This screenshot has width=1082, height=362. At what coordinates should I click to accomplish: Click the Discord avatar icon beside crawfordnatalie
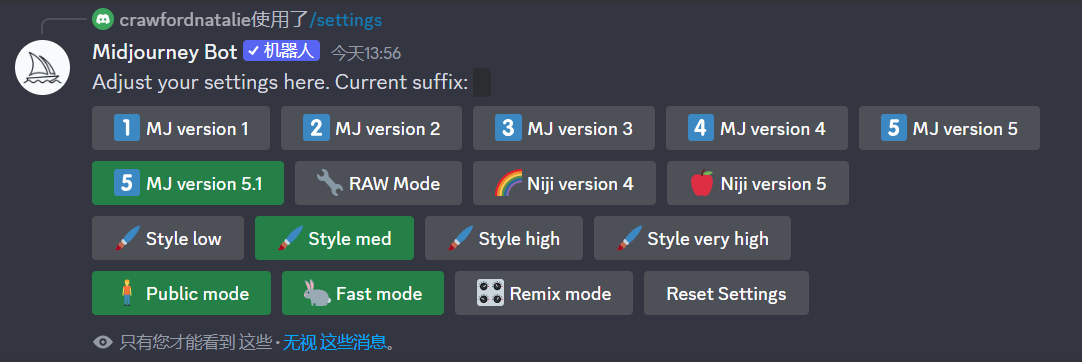point(103,19)
